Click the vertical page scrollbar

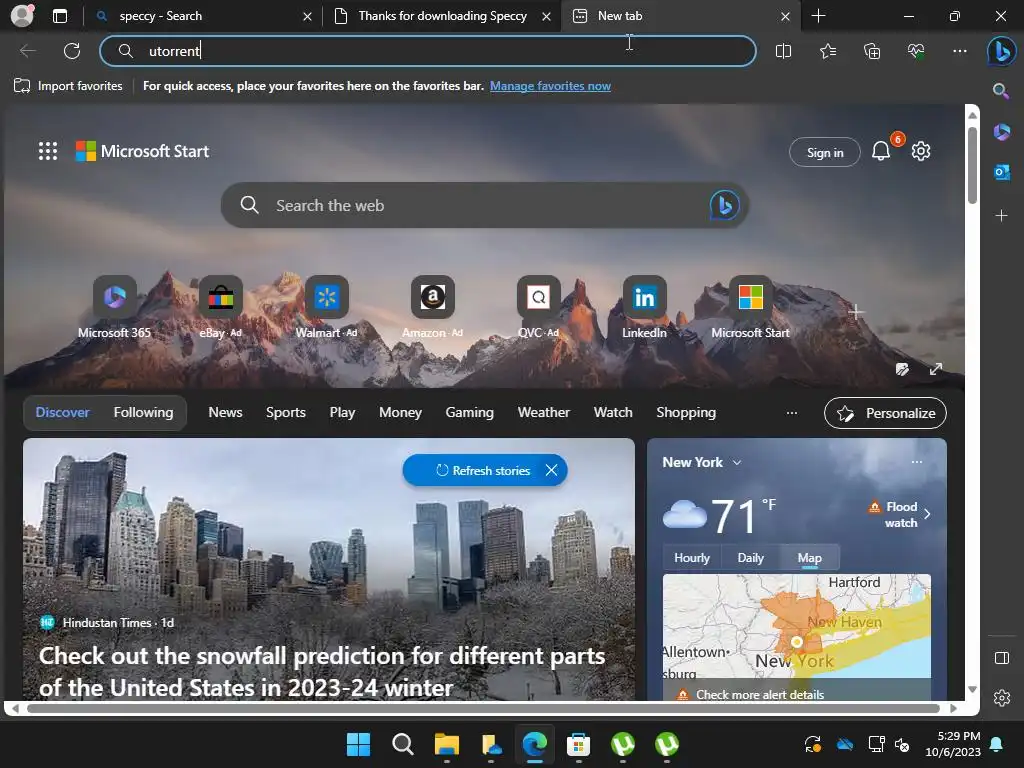[x=972, y=166]
